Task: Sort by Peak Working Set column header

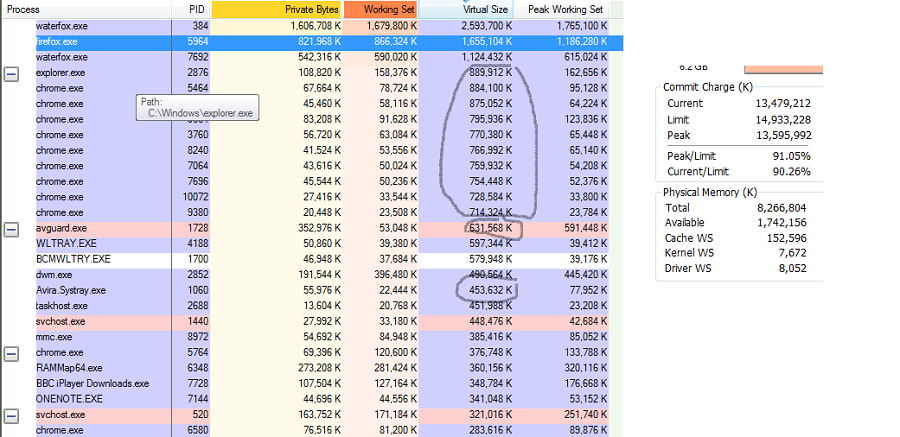Action: (x=561, y=10)
